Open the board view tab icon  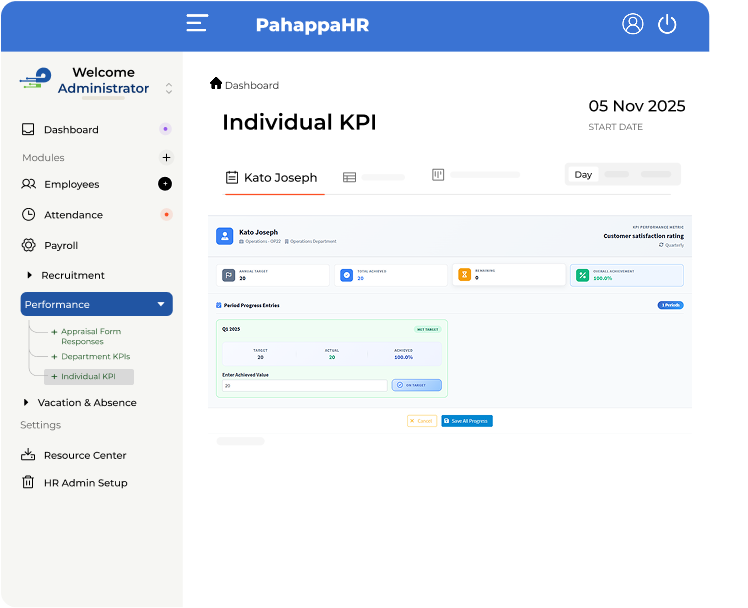coord(438,175)
